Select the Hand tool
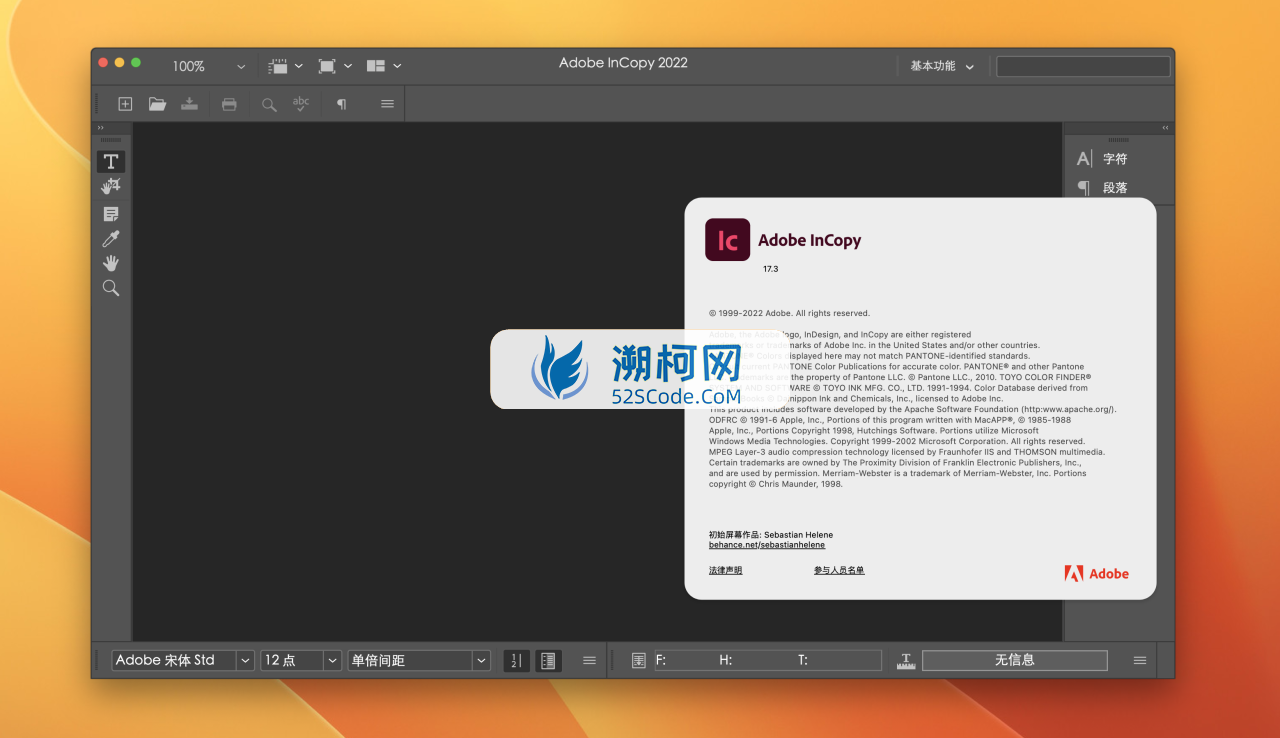1280x738 pixels. pos(111,263)
